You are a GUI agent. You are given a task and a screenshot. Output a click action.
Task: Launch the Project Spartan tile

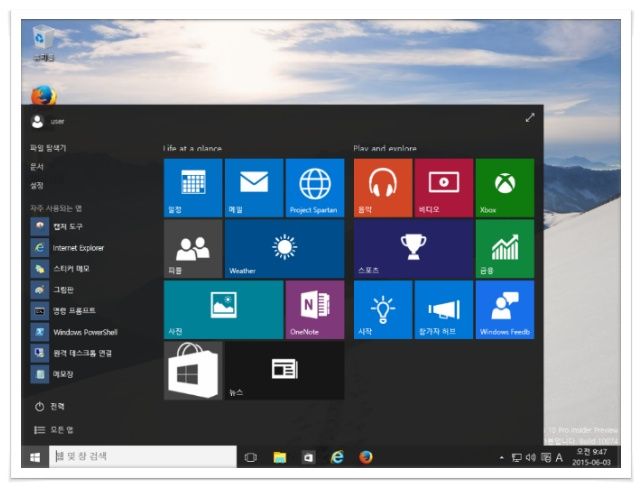tap(315, 188)
